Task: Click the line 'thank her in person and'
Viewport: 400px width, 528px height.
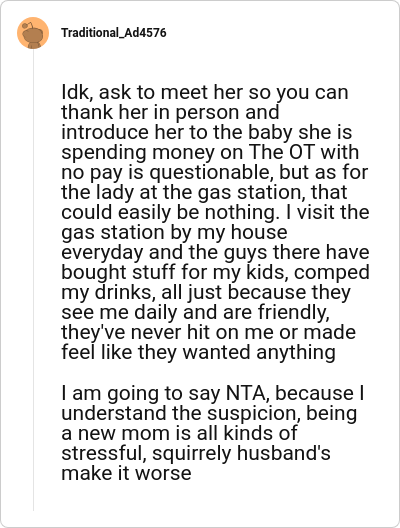Action: [x=170, y=112]
